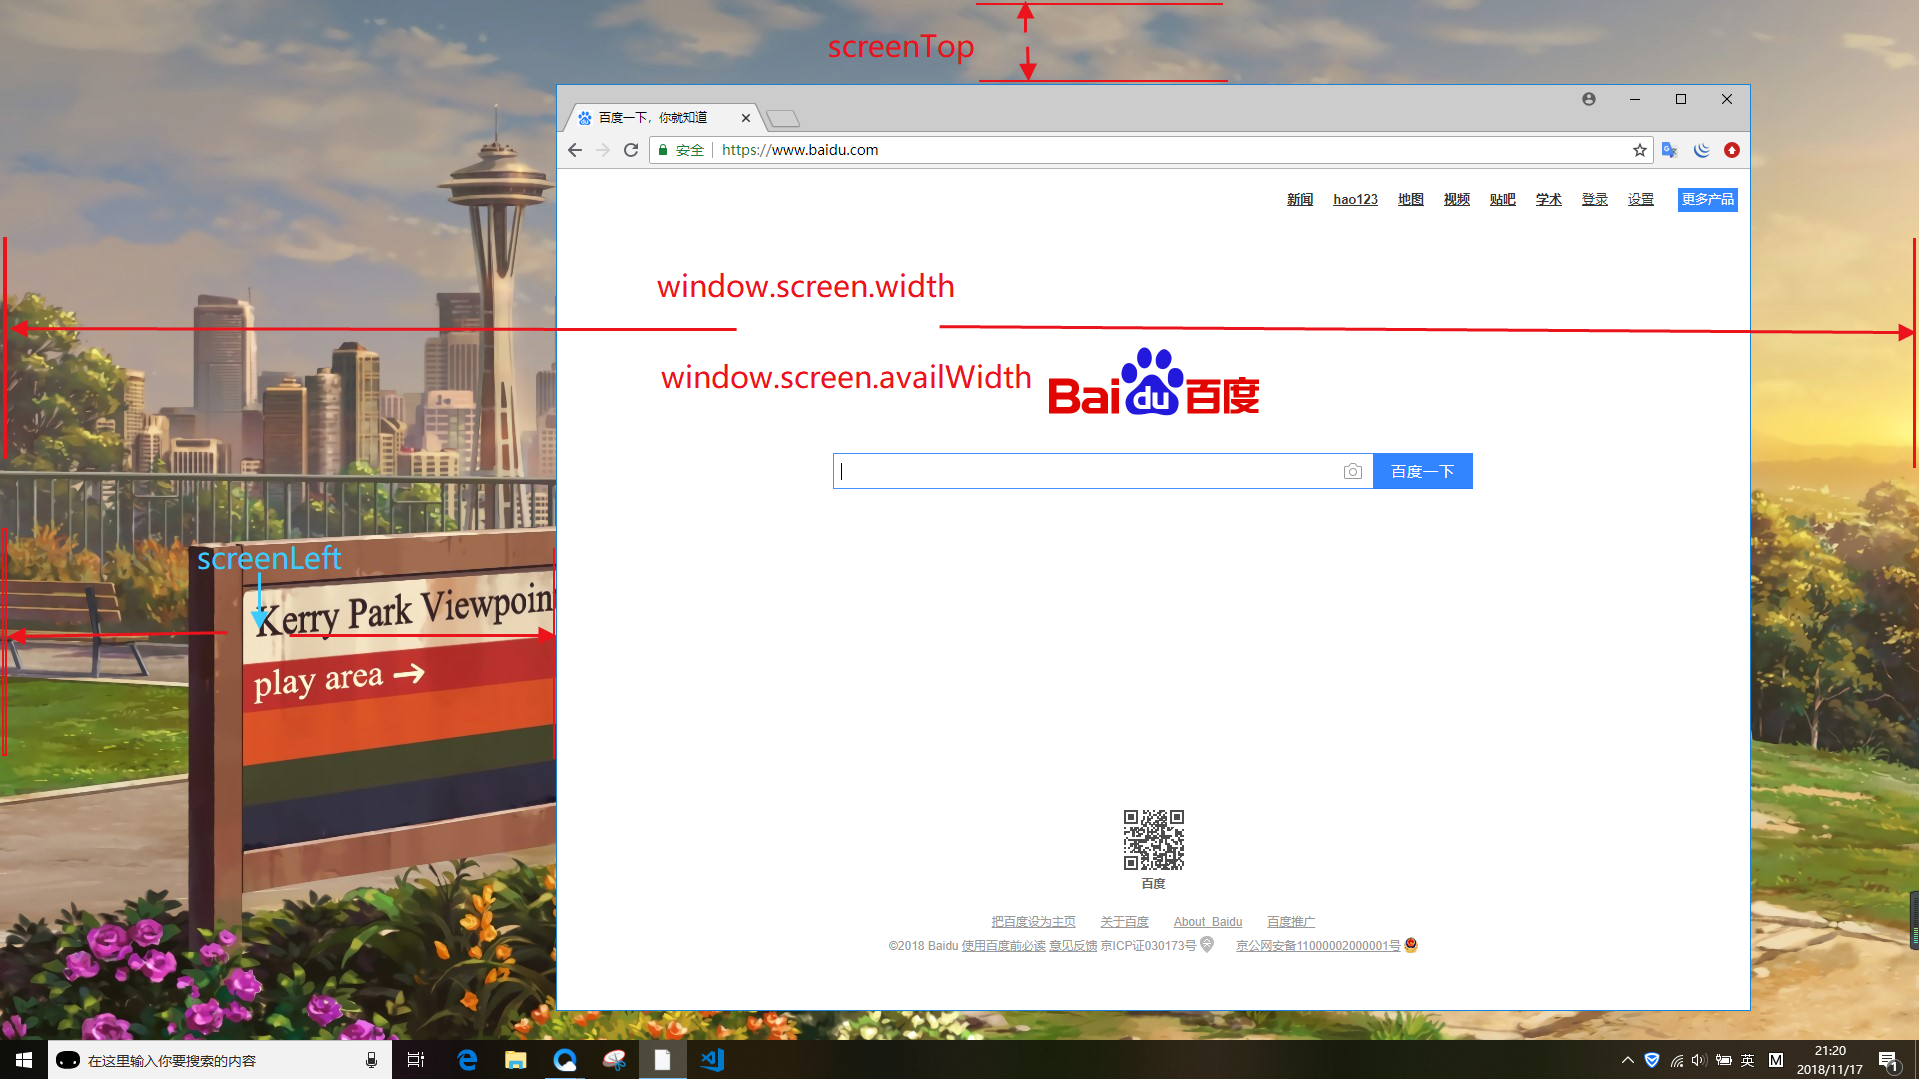Expand hidden icons with the tray arrow
1919x1079 pixels.
click(1627, 1060)
